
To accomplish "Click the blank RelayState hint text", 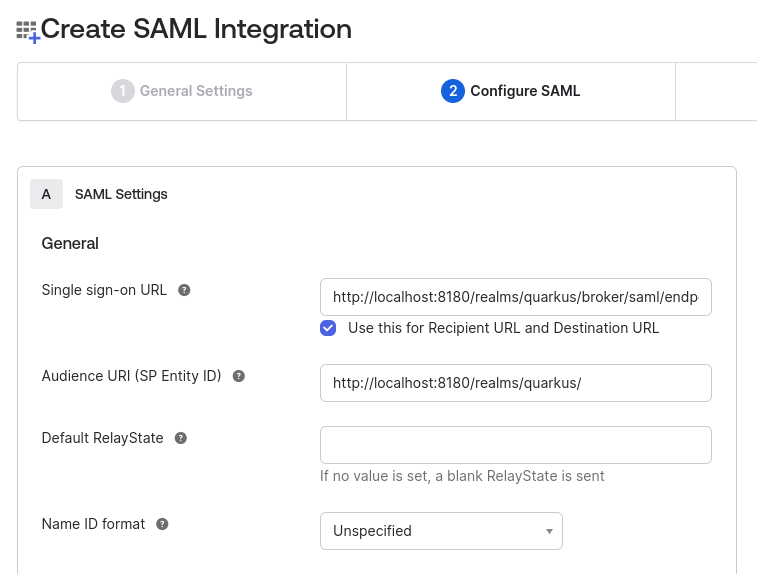I will tap(462, 476).
